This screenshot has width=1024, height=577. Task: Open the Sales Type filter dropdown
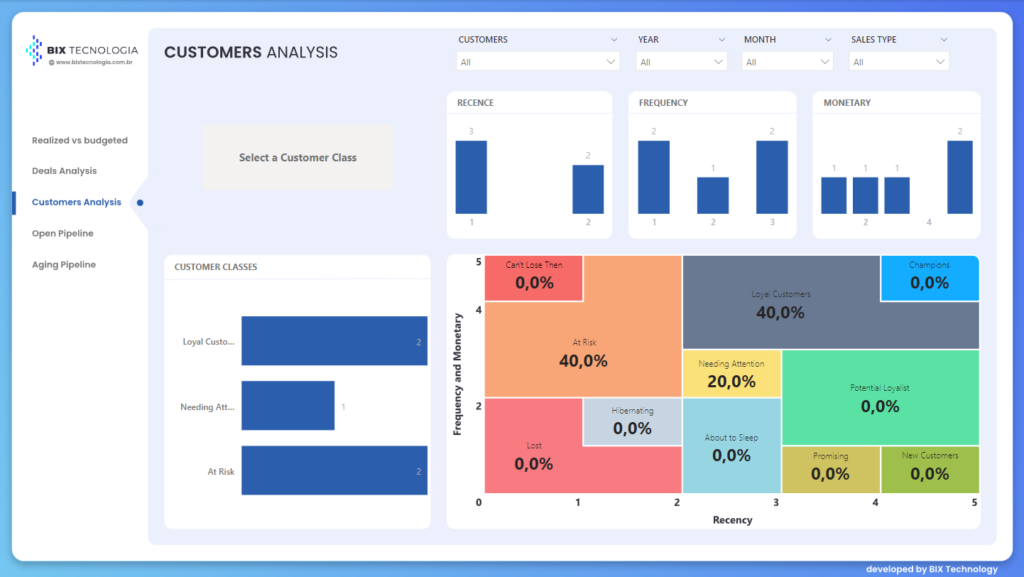pos(898,62)
